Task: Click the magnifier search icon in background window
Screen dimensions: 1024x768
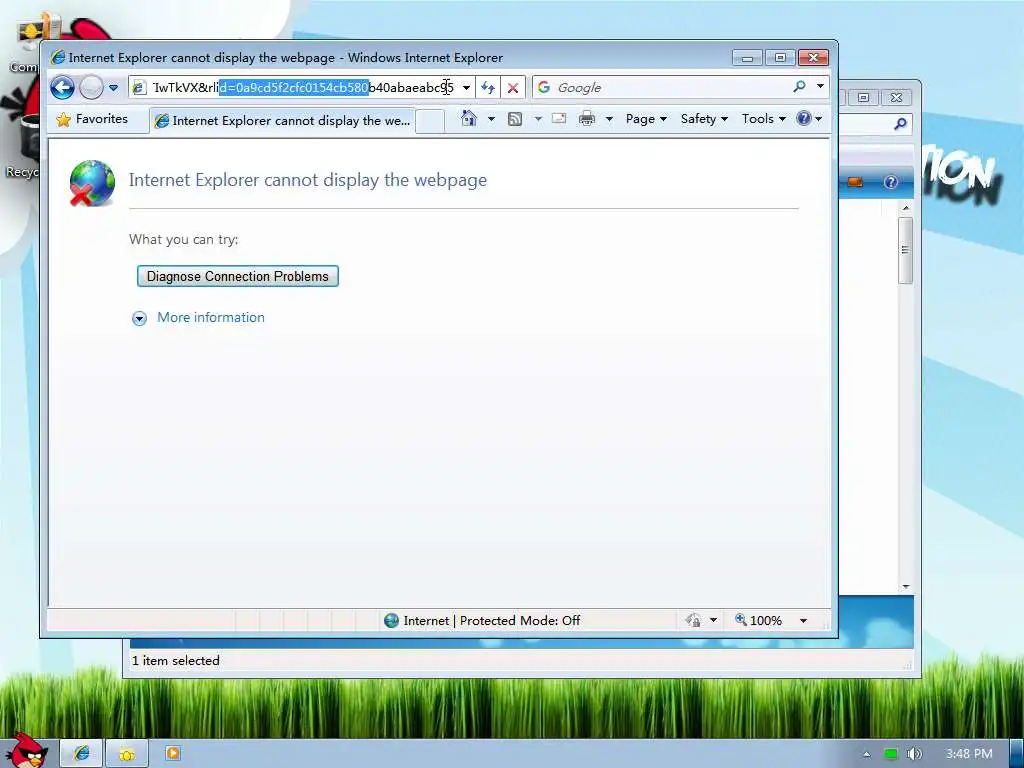Action: point(900,123)
